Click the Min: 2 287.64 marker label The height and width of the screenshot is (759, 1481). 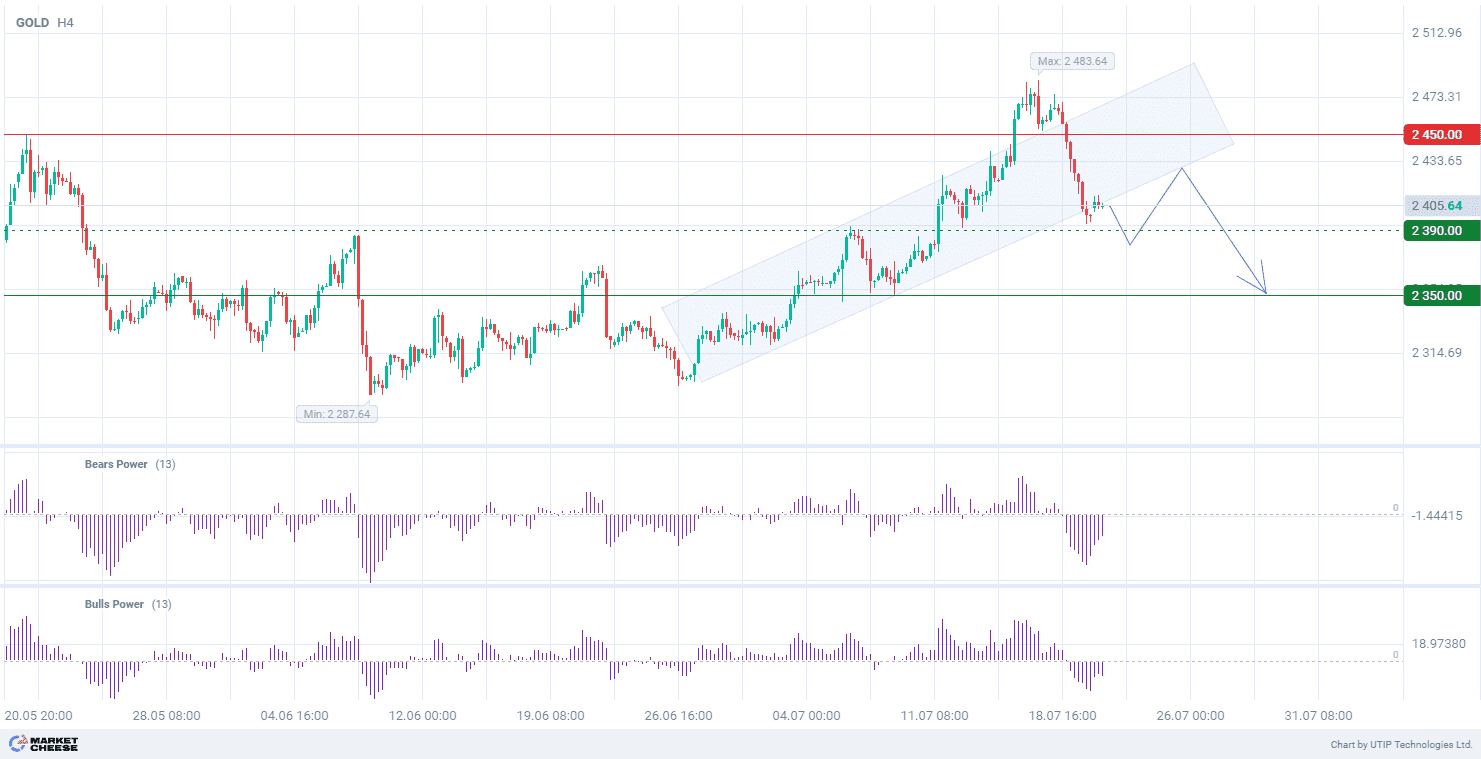click(336, 414)
